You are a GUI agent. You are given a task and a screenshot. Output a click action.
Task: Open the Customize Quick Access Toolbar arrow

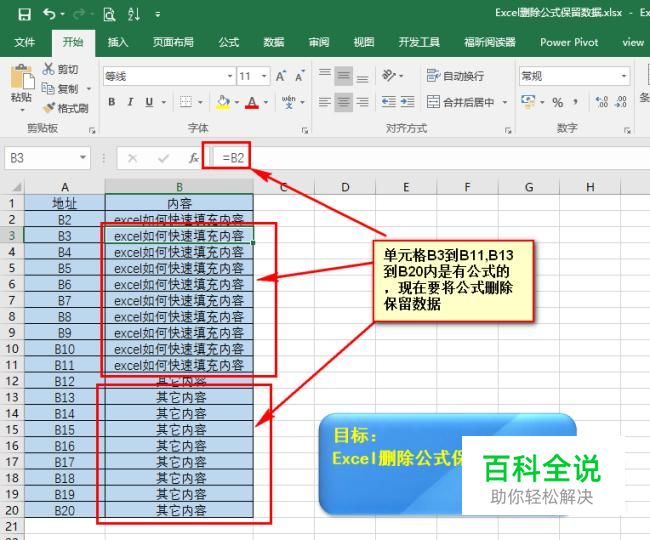click(158, 15)
